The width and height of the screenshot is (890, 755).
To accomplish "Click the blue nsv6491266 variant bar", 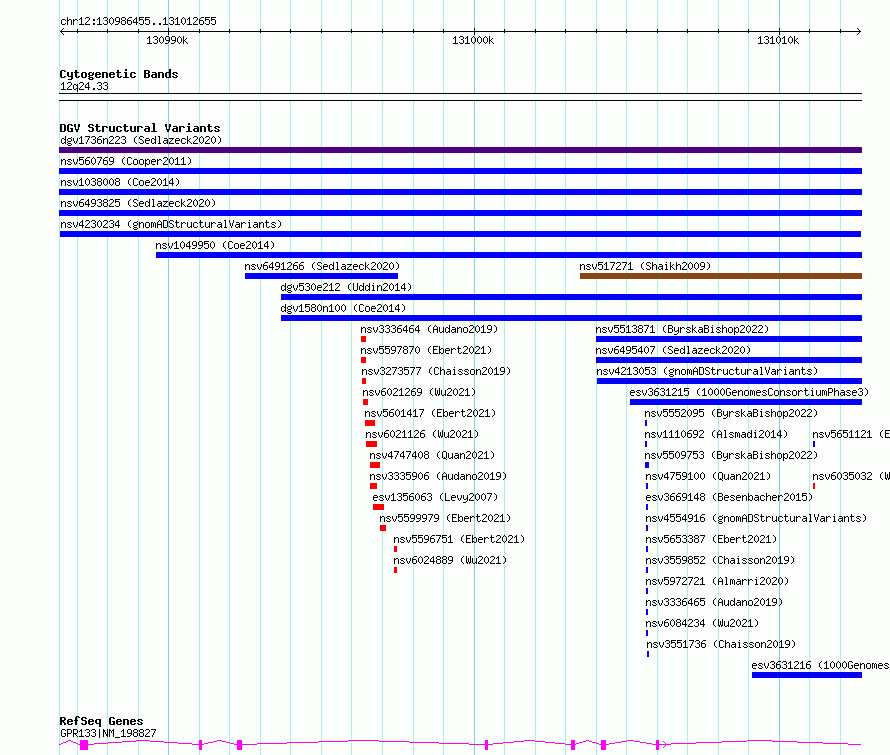I will tap(321, 276).
